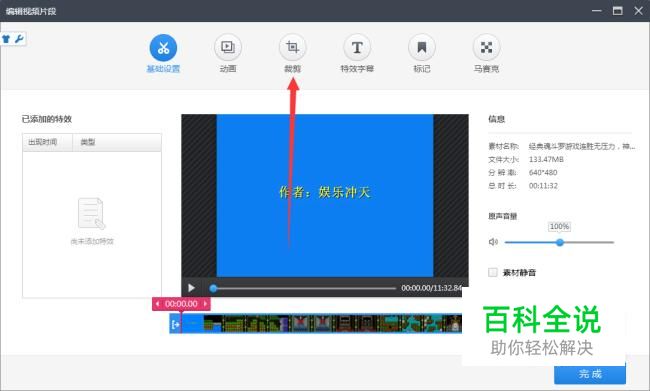650x391 pixels.
Task: Click the 完成 button
Action: (x=590, y=374)
